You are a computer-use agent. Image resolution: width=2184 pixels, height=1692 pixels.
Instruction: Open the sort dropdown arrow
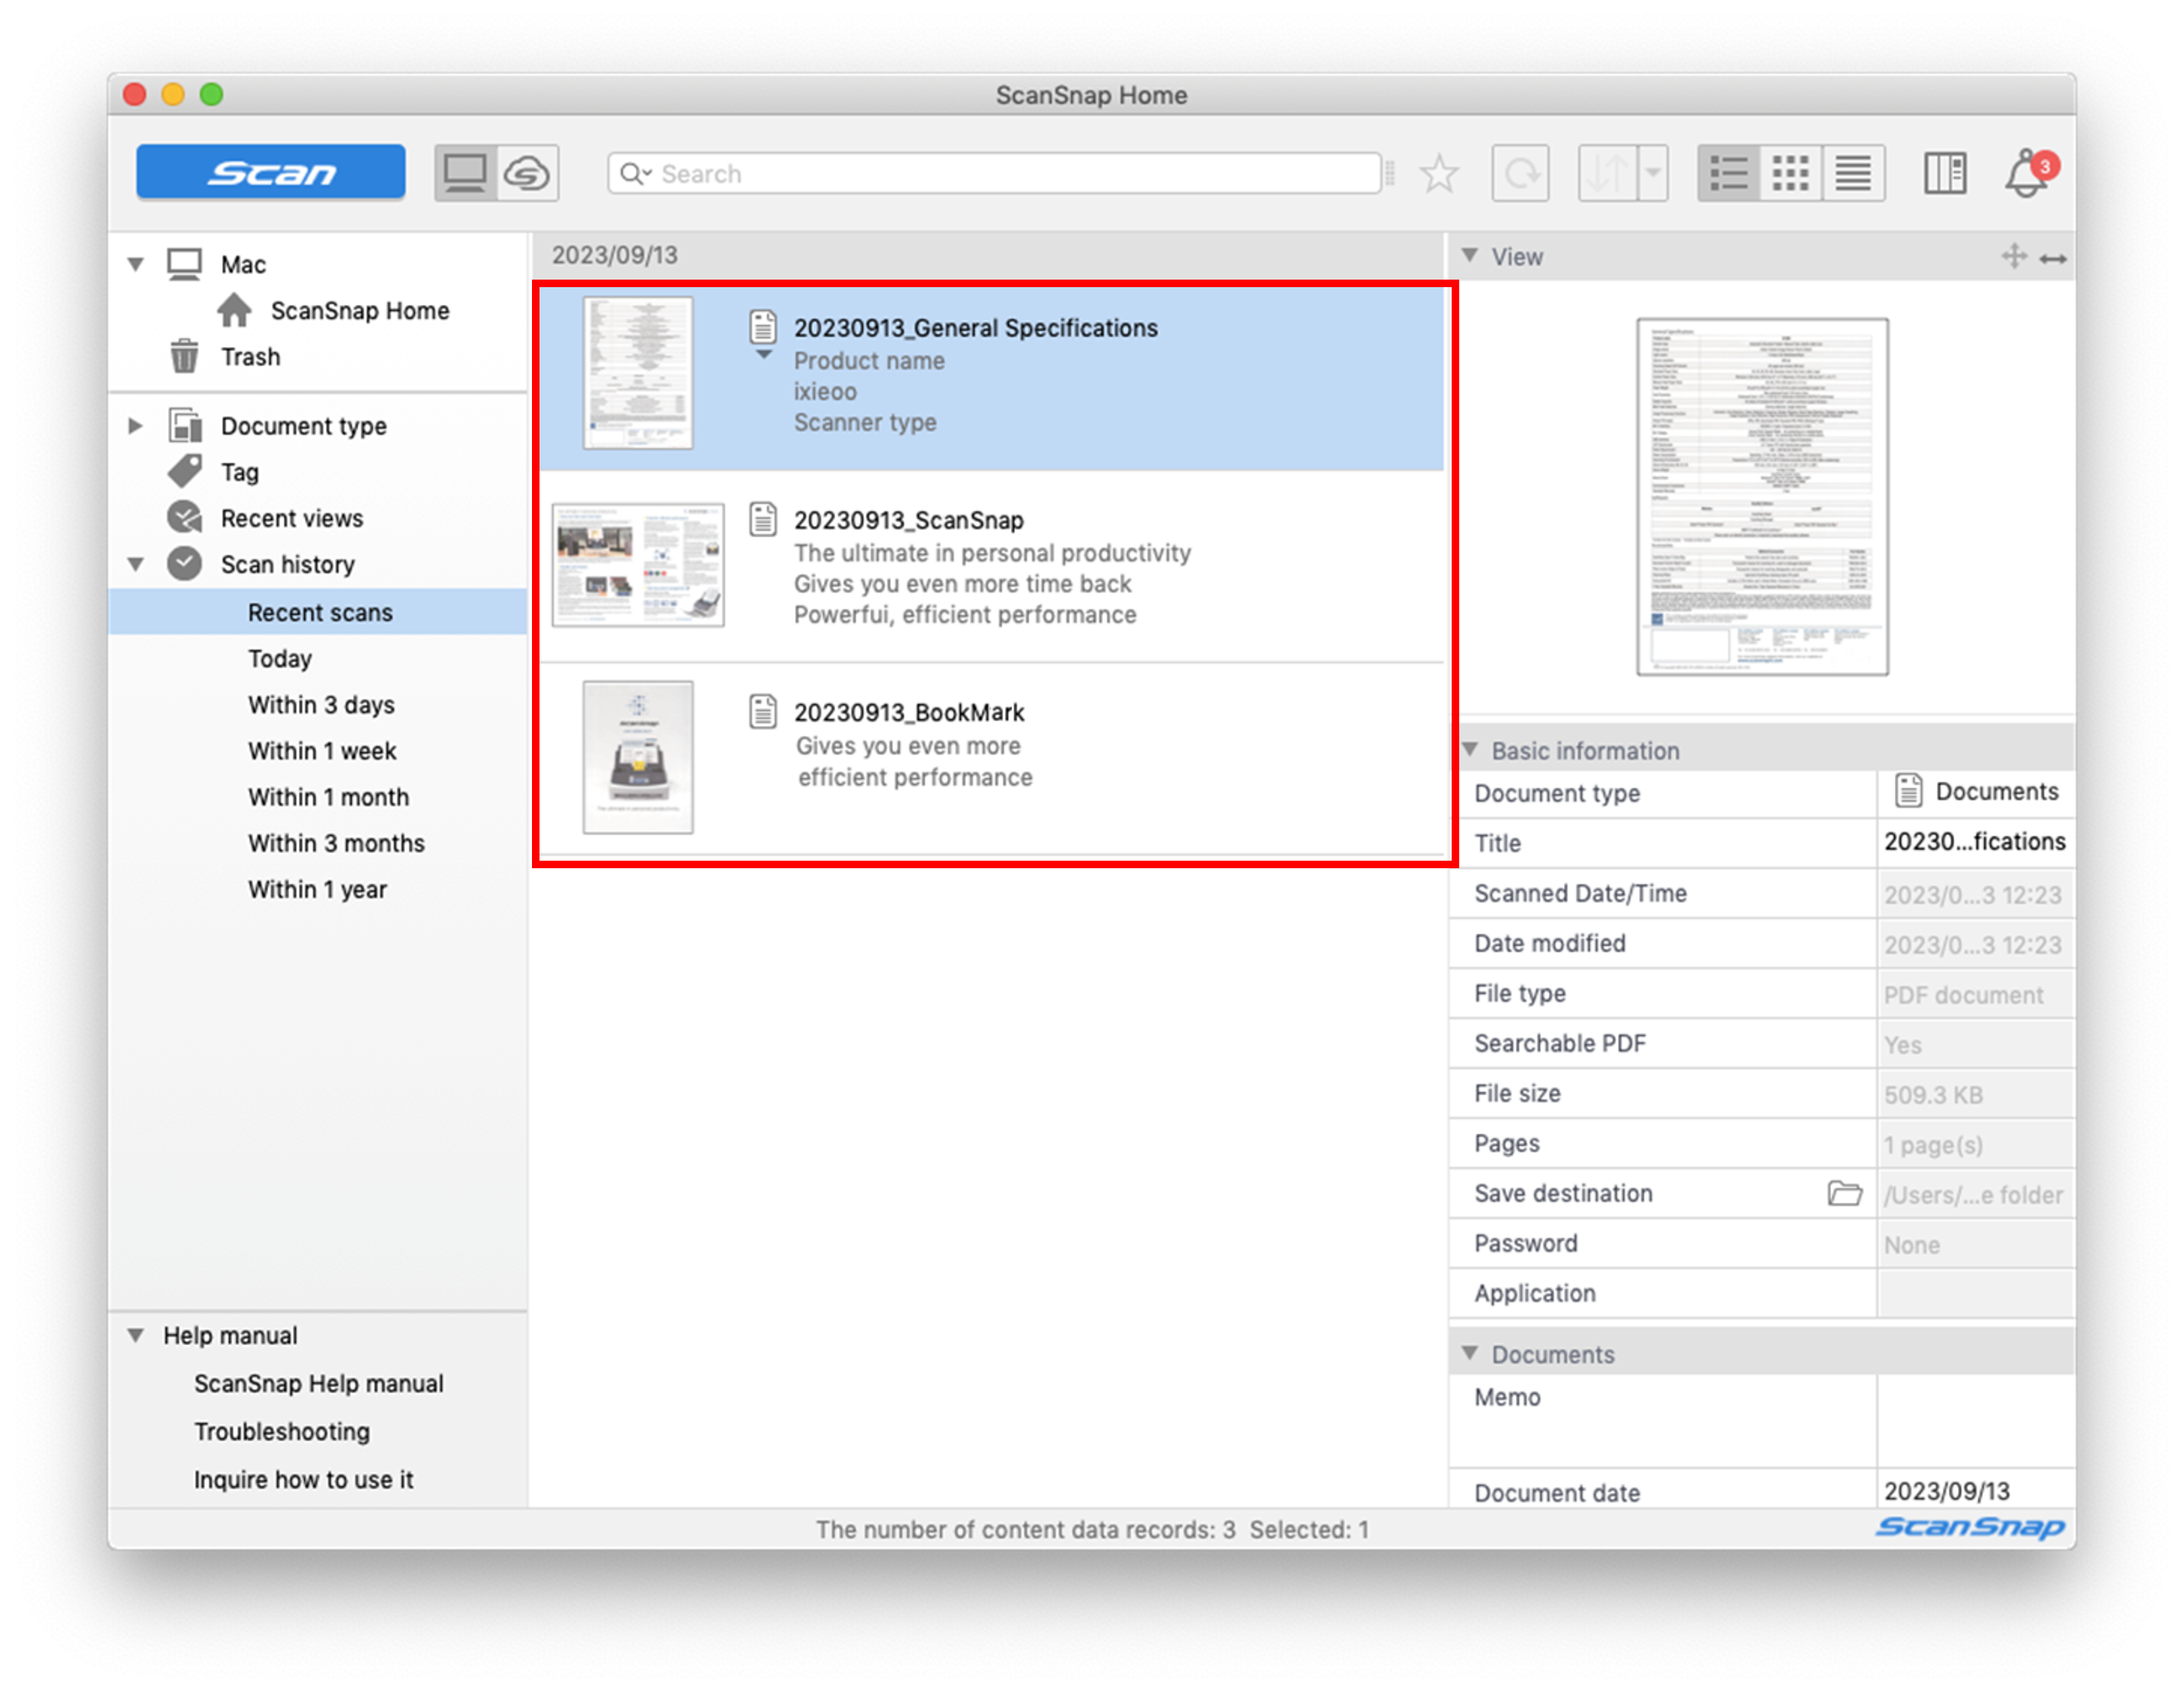coord(1653,173)
